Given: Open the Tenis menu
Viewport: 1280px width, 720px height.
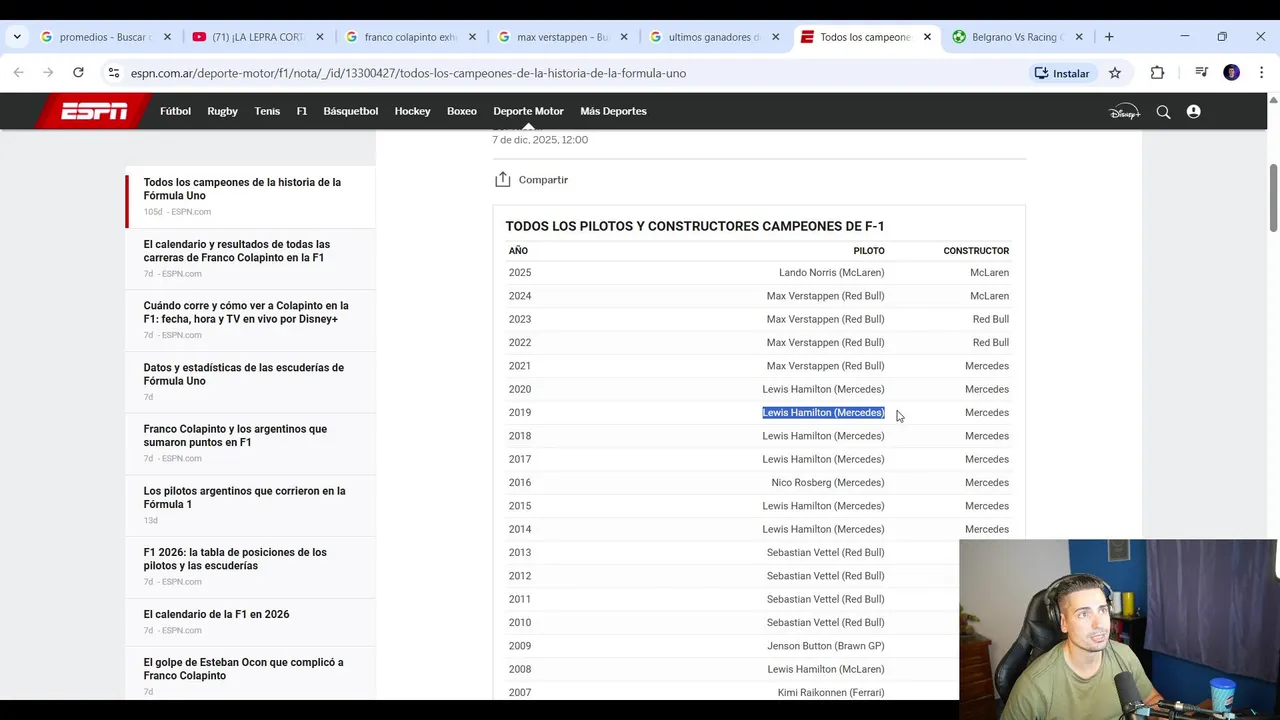Looking at the screenshot, I should pos(267,111).
